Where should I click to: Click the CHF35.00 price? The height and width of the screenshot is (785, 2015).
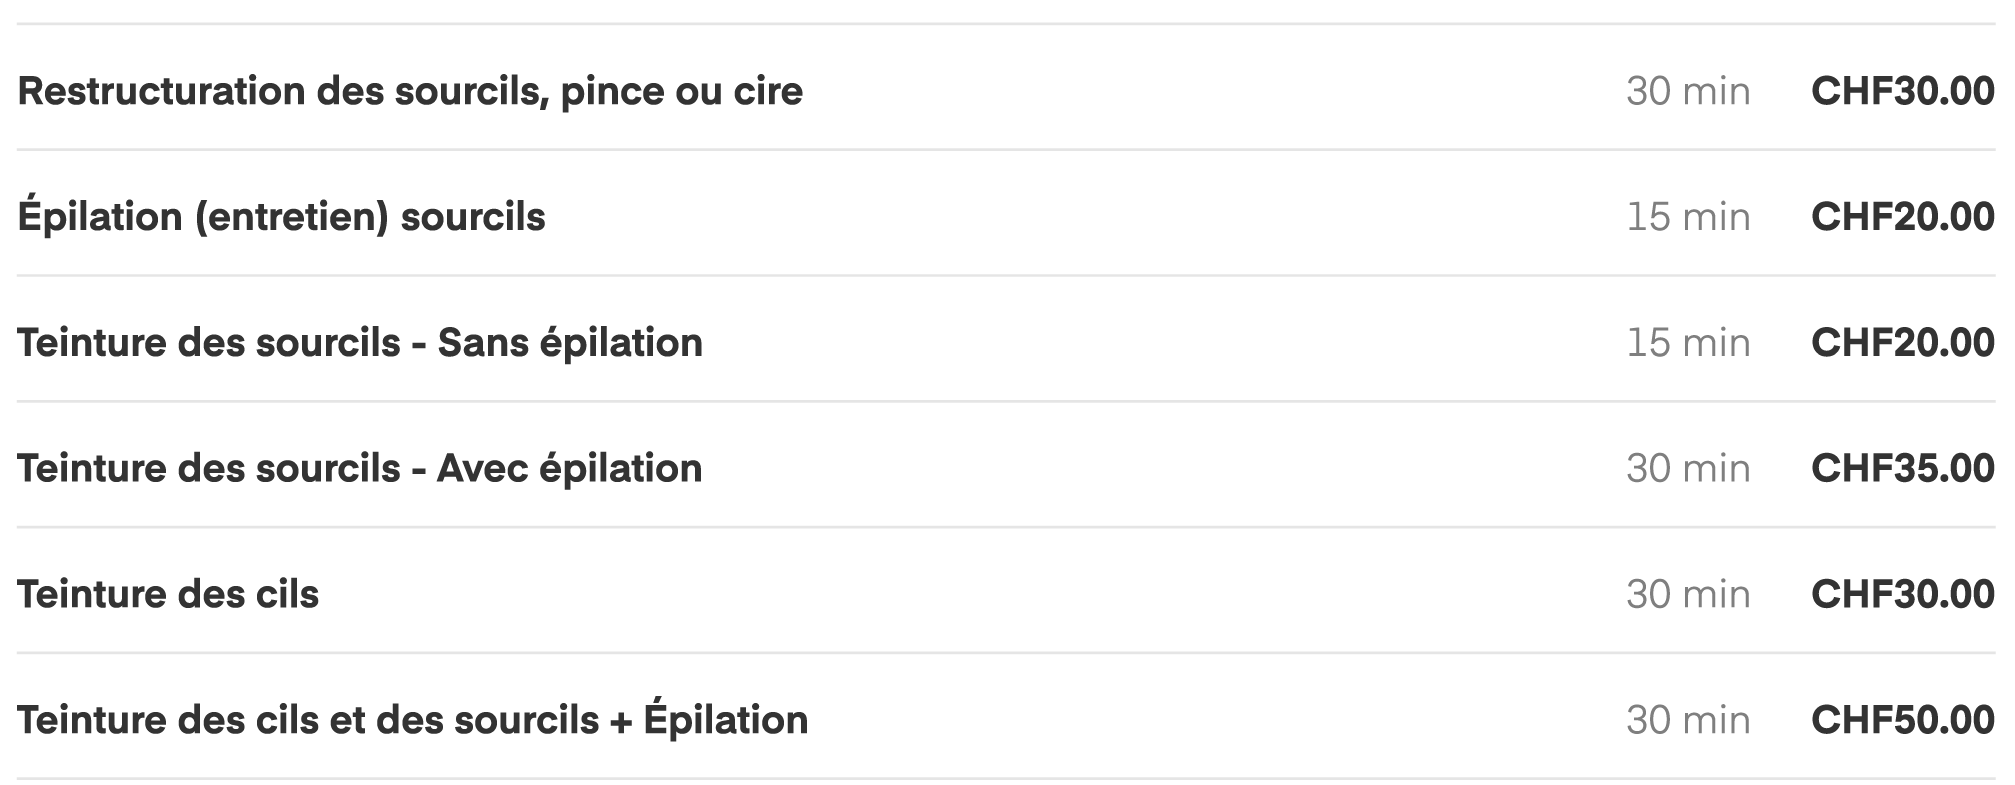pyautogui.click(x=1902, y=469)
